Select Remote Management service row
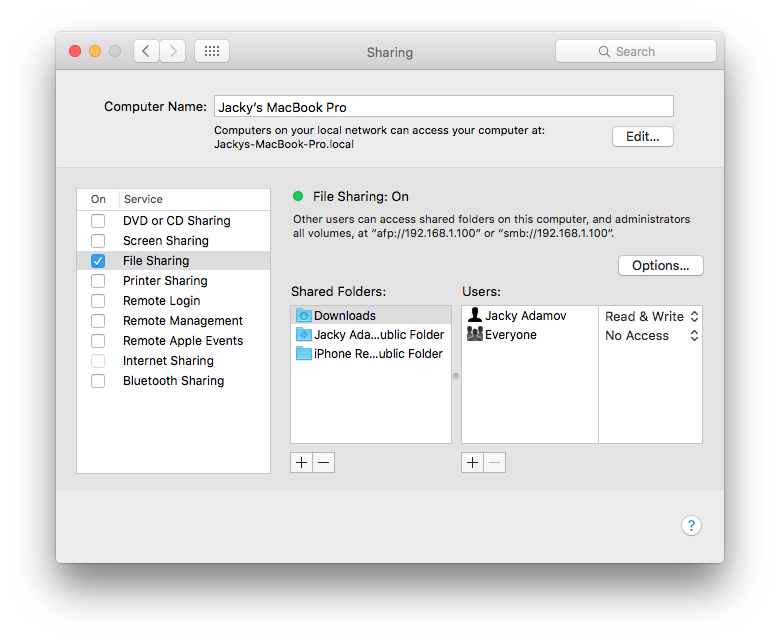Image resolution: width=780 pixels, height=643 pixels. [x=182, y=321]
